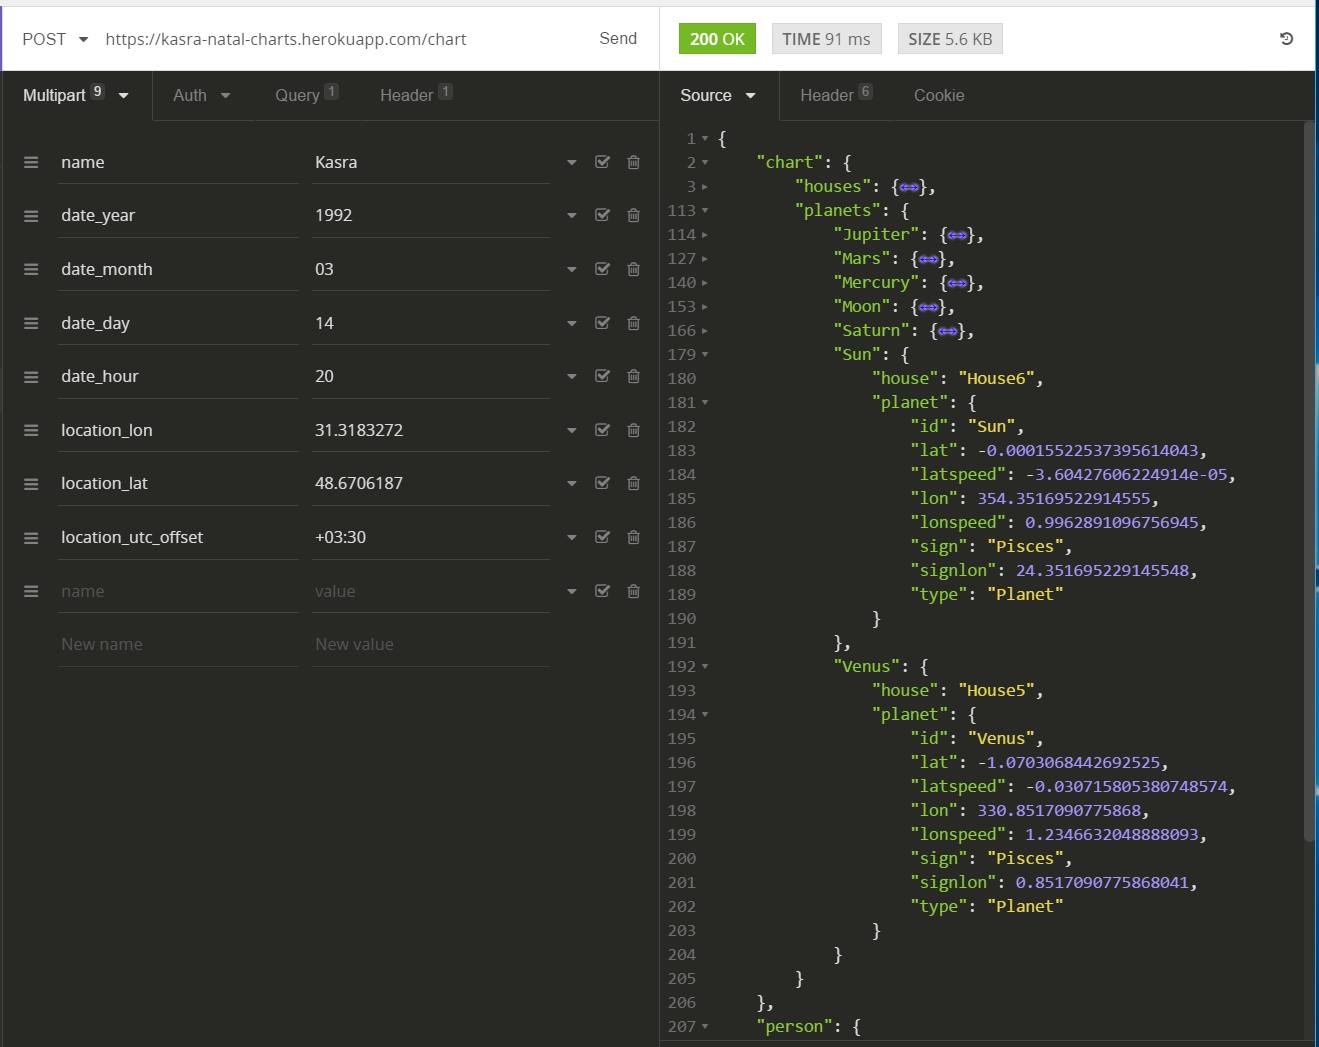
Task: Delete the date_day row
Action: [633, 323]
